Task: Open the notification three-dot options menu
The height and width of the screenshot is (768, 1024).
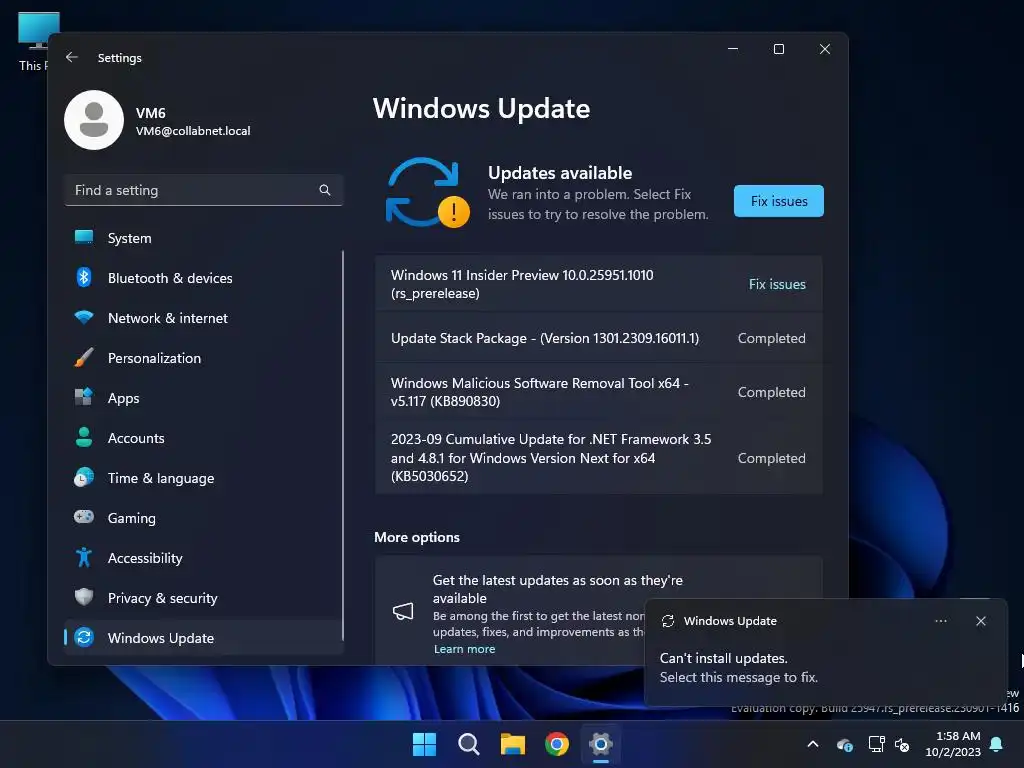Action: 940,621
